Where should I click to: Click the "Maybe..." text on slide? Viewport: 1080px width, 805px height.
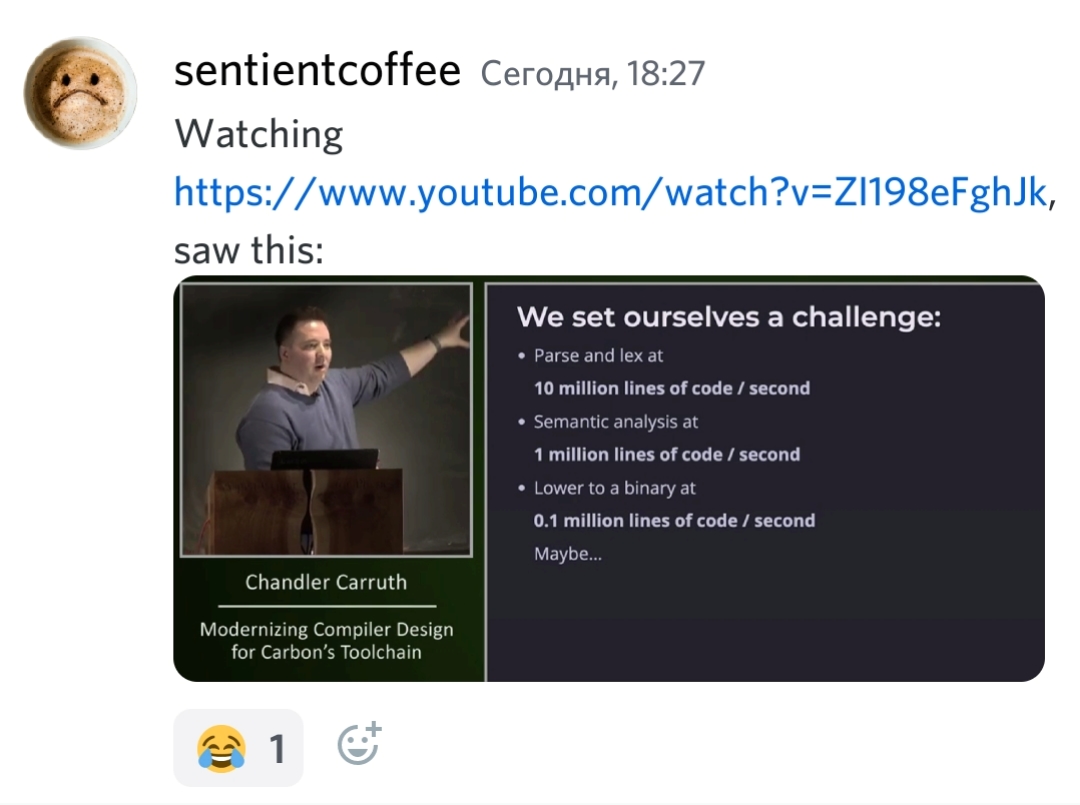pyautogui.click(x=568, y=554)
